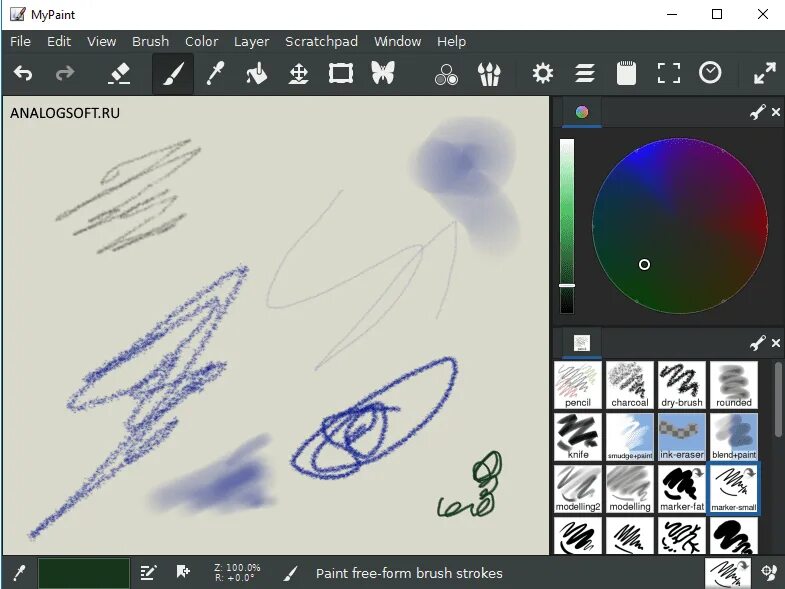Viewport: 785px width, 589px height.
Task: Open the View menu
Action: click(x=102, y=42)
